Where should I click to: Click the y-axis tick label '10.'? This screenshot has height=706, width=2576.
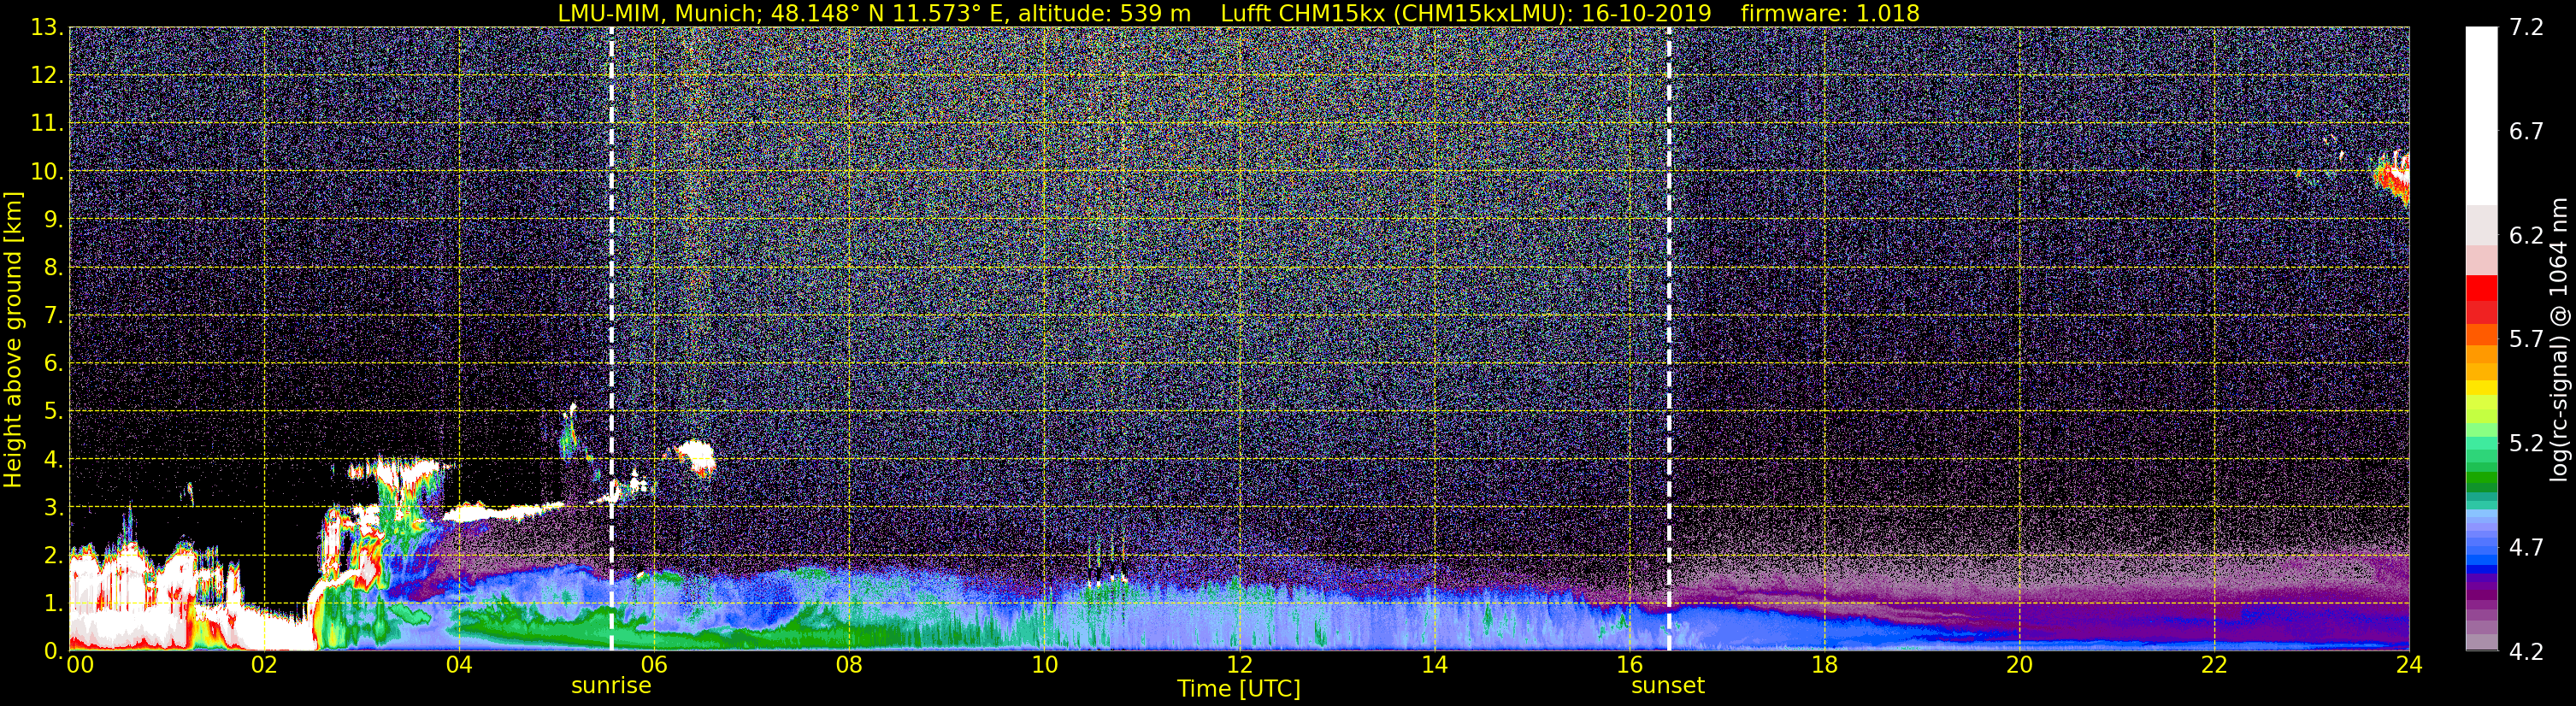47,171
